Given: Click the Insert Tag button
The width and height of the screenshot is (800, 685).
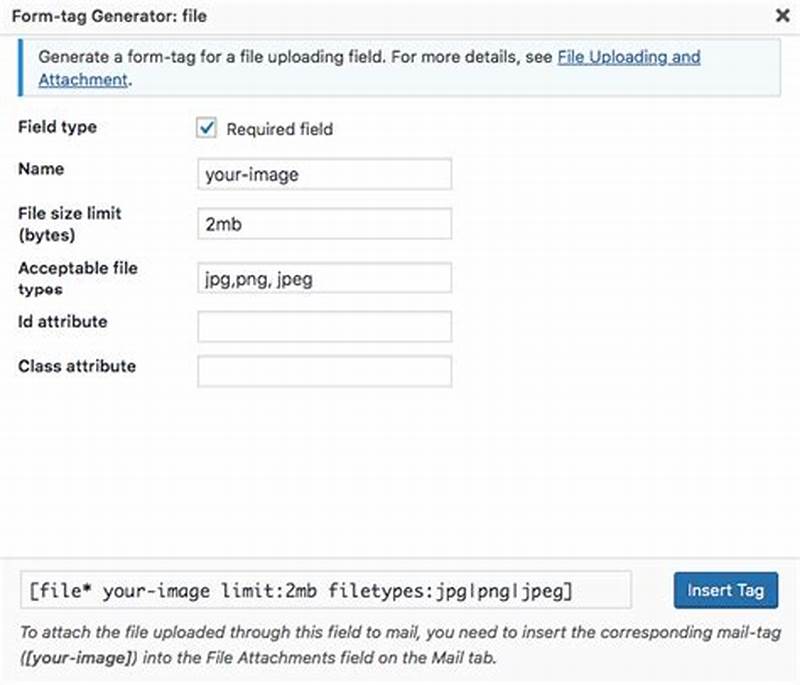Looking at the screenshot, I should (726, 590).
